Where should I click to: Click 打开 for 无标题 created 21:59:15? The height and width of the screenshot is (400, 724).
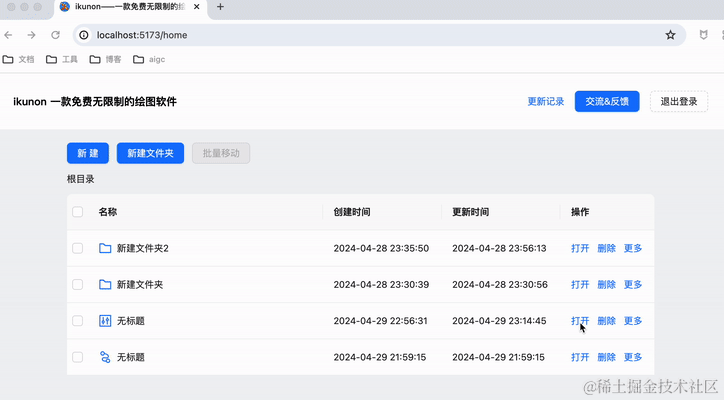pyautogui.click(x=580, y=357)
